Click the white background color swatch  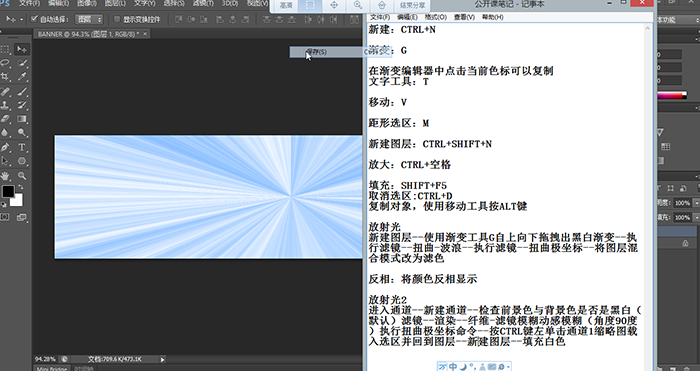point(18,201)
